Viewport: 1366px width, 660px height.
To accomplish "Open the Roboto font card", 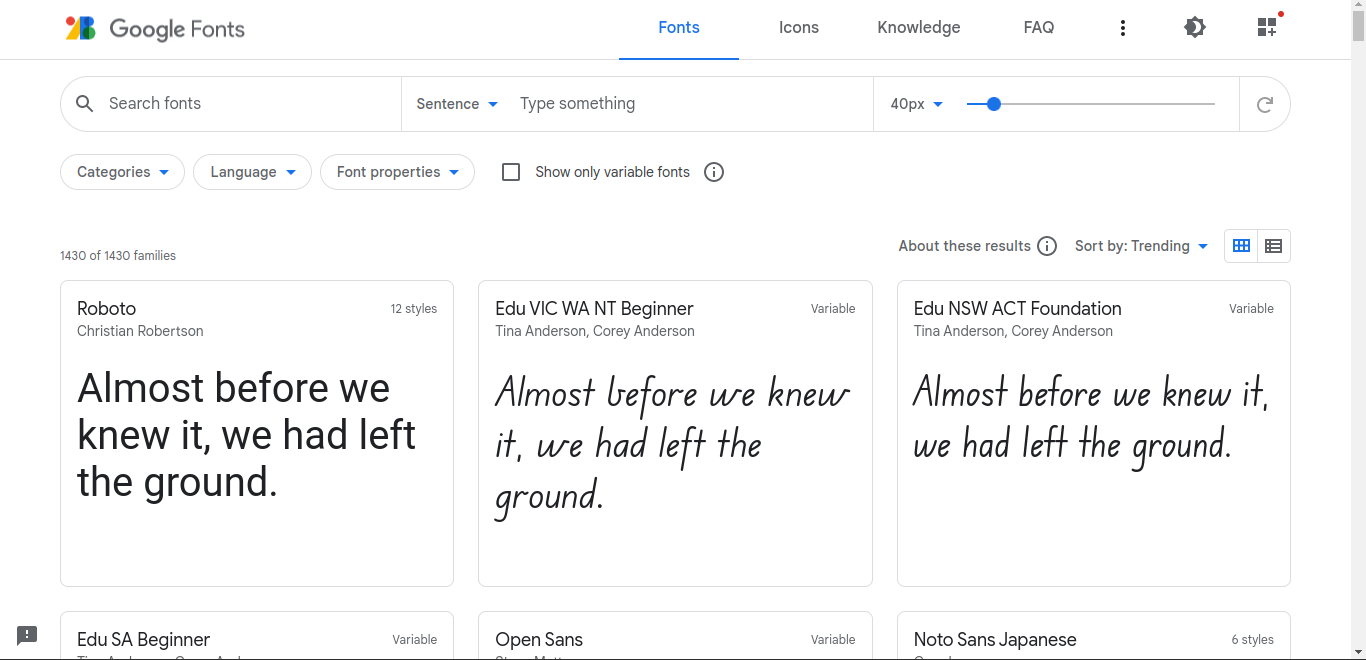I will coord(257,433).
